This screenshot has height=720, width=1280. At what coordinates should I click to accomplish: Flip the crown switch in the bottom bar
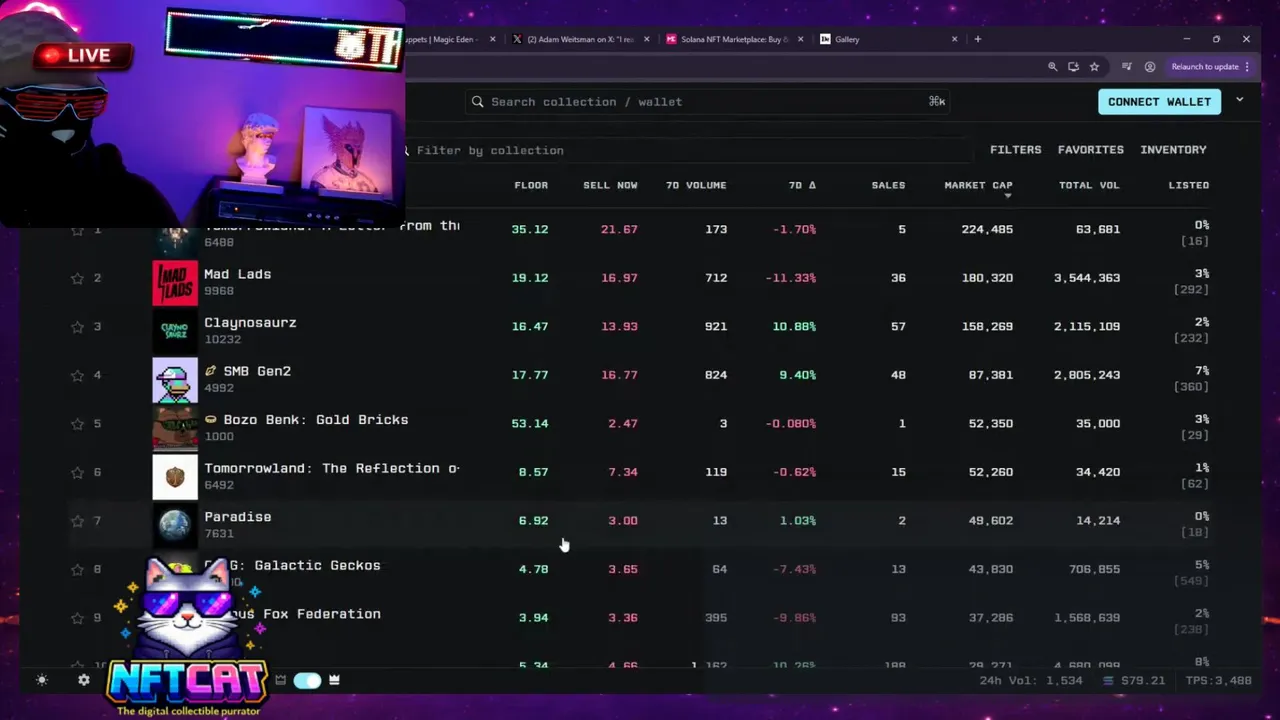(x=307, y=680)
